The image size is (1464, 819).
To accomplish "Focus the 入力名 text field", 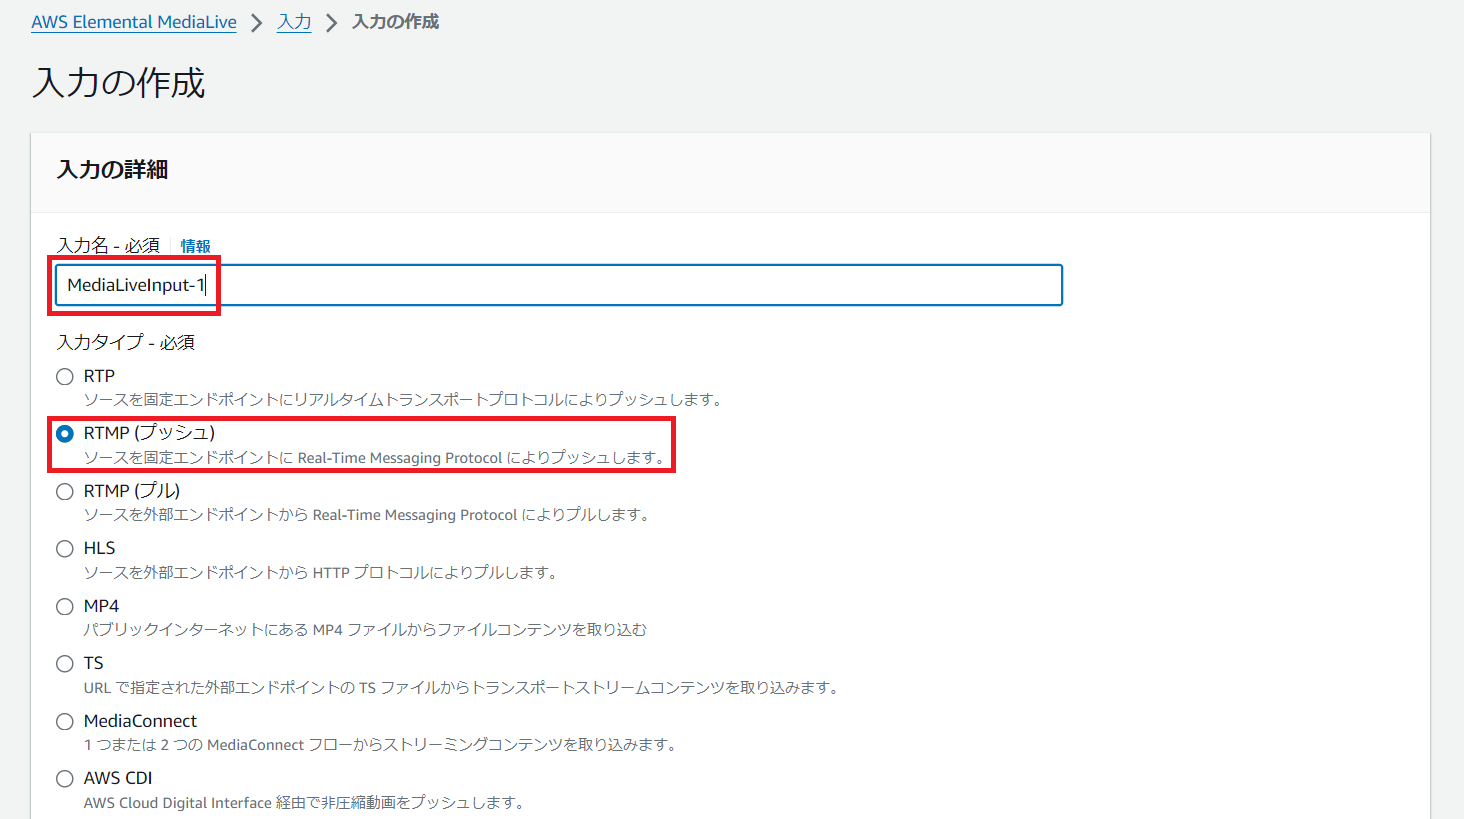I will (559, 285).
